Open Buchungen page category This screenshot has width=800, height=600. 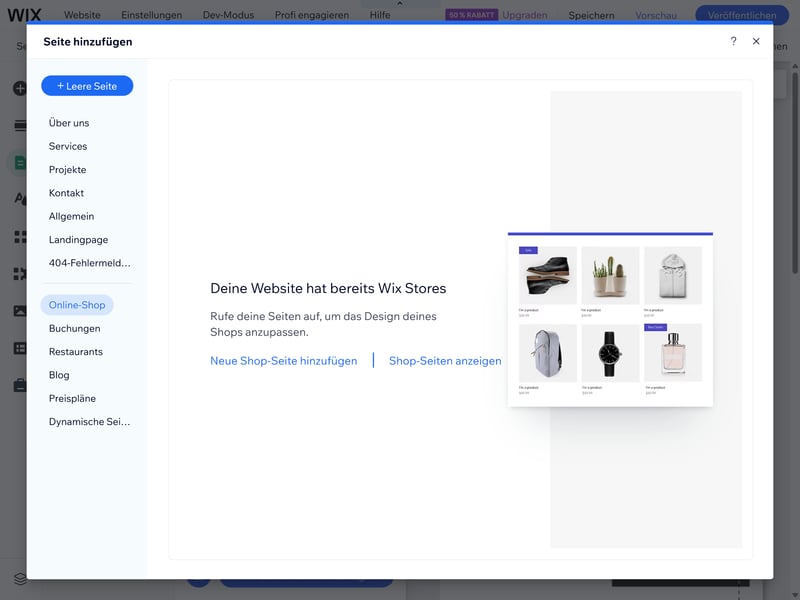point(75,328)
